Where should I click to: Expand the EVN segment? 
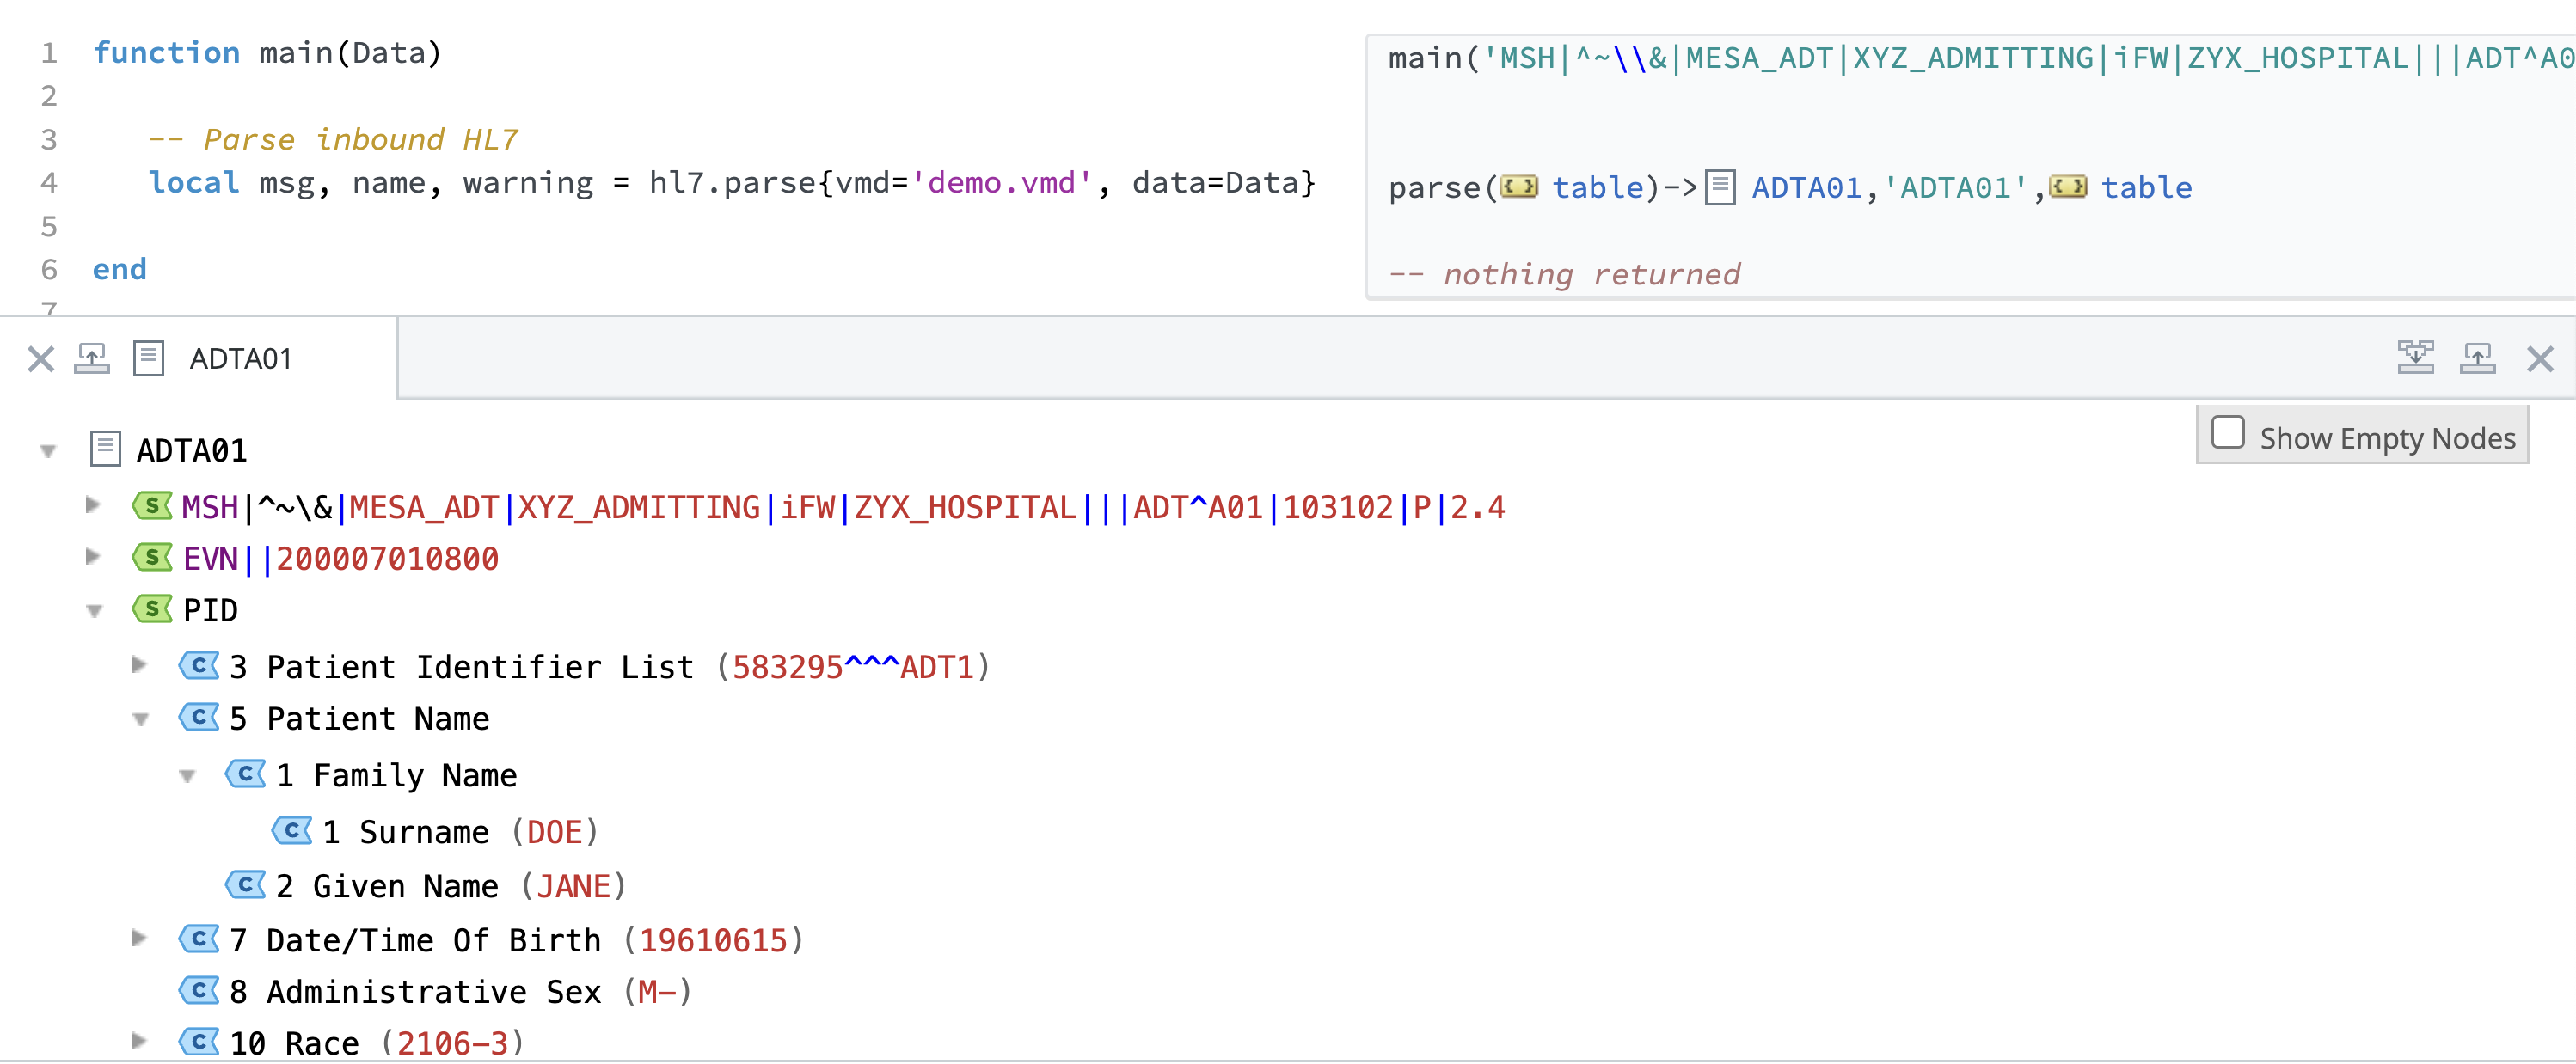pos(93,556)
